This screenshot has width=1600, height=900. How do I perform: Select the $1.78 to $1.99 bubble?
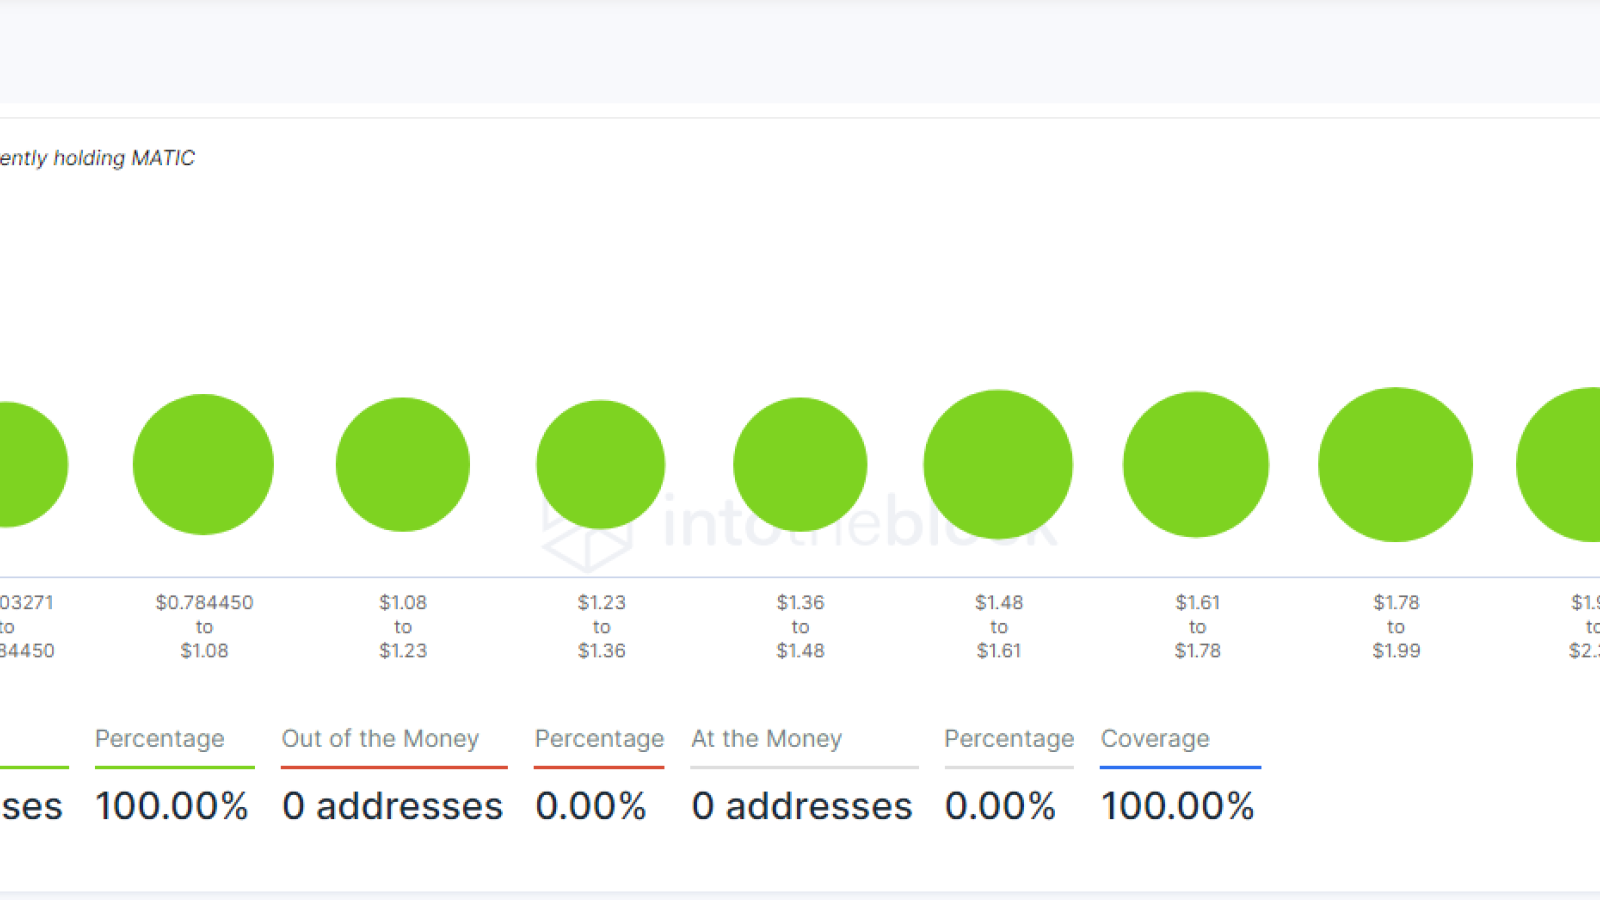(x=1395, y=464)
